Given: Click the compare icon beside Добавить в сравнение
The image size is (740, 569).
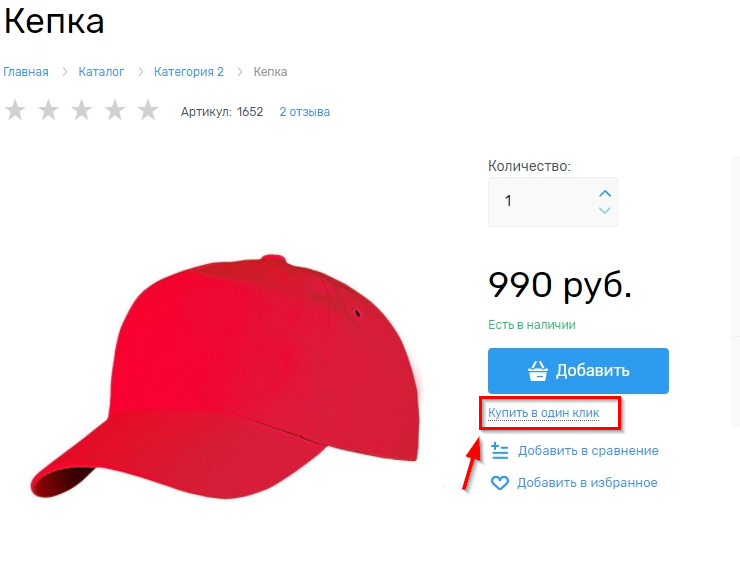Looking at the screenshot, I should click(x=499, y=451).
